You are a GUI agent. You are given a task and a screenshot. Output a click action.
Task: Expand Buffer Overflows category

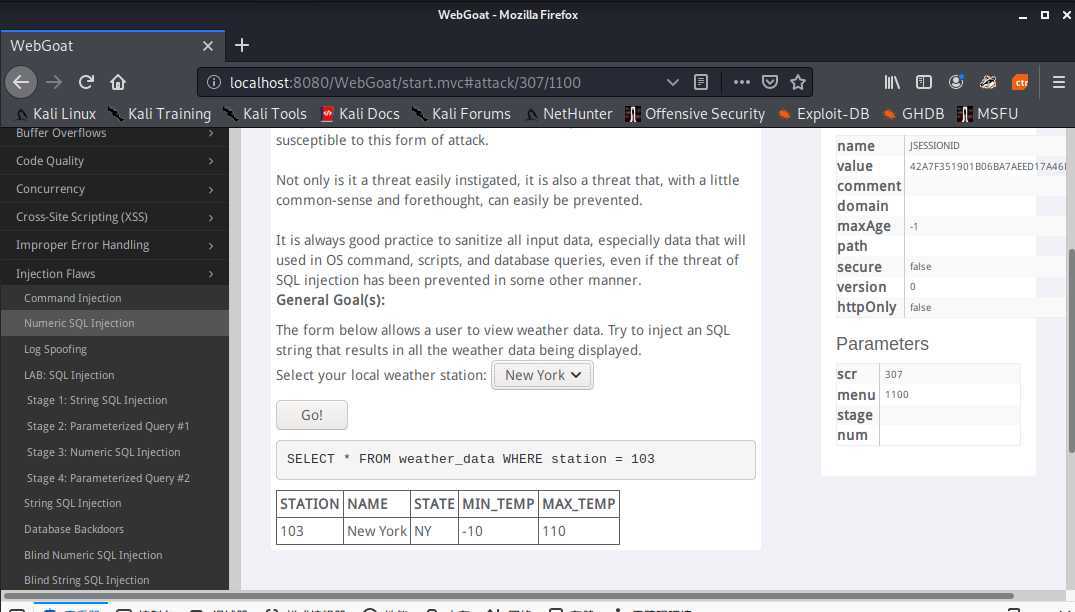coord(114,133)
